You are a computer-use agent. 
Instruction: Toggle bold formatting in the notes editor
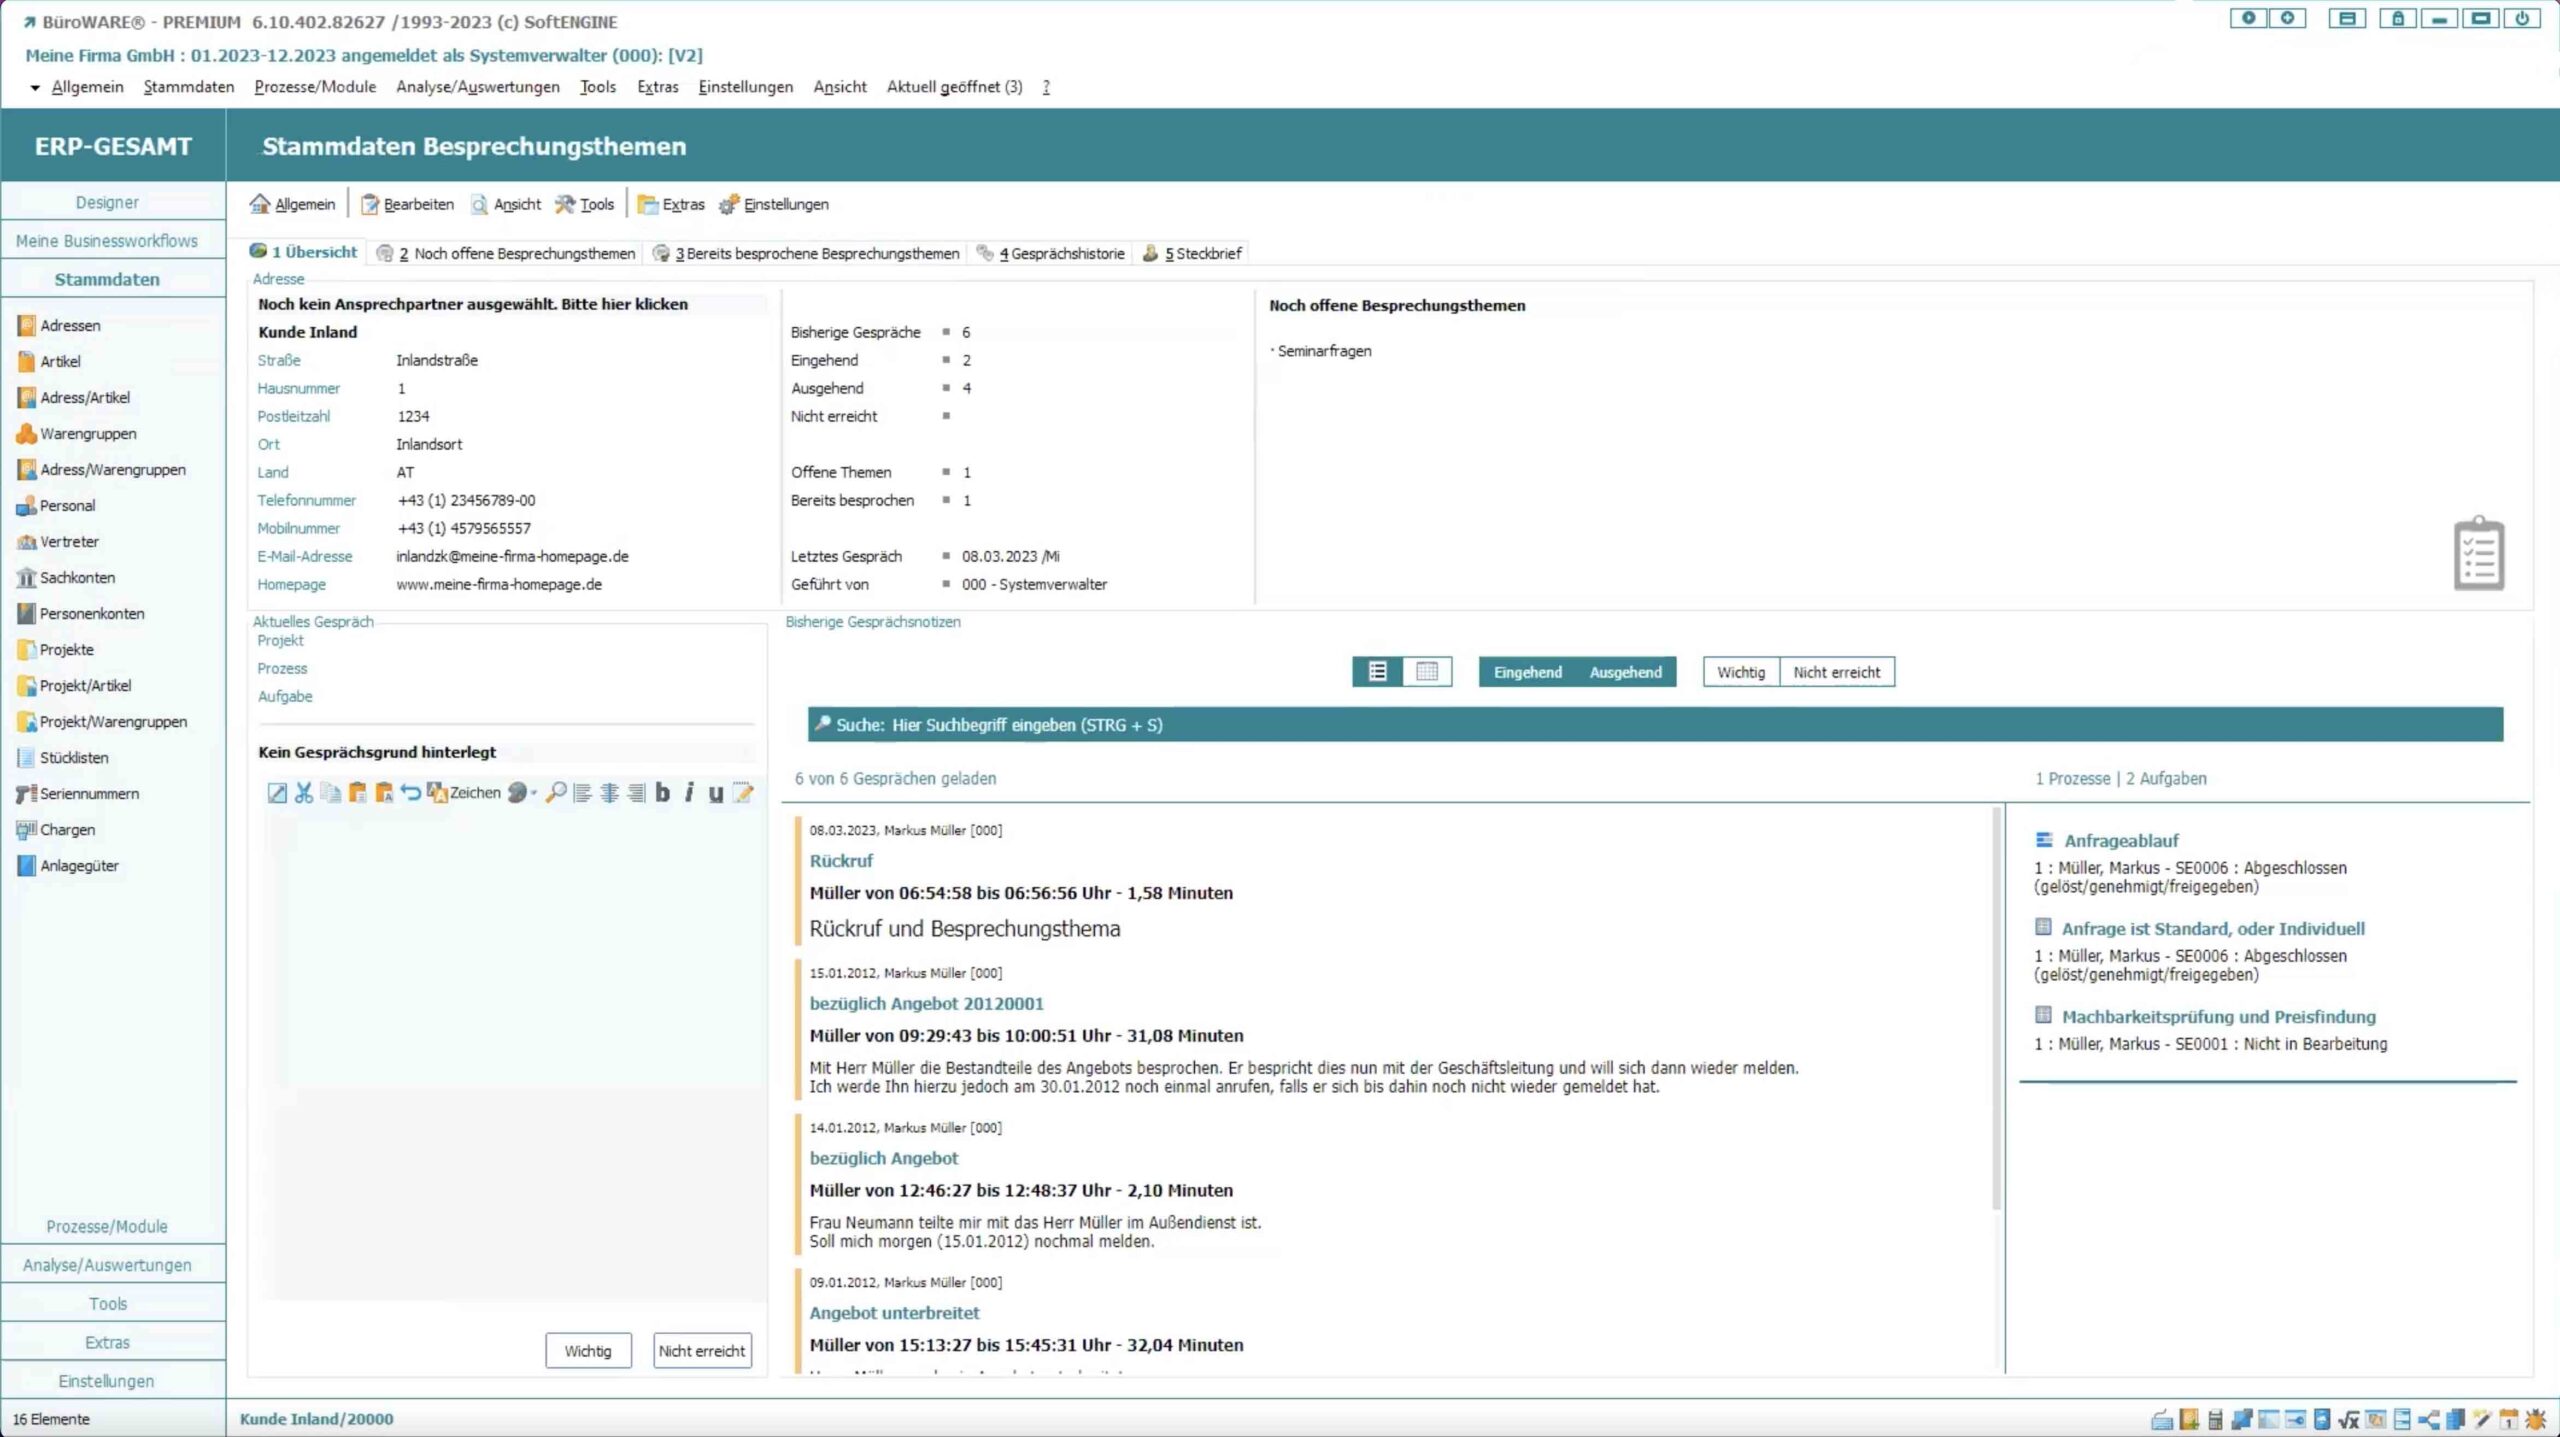(x=662, y=793)
